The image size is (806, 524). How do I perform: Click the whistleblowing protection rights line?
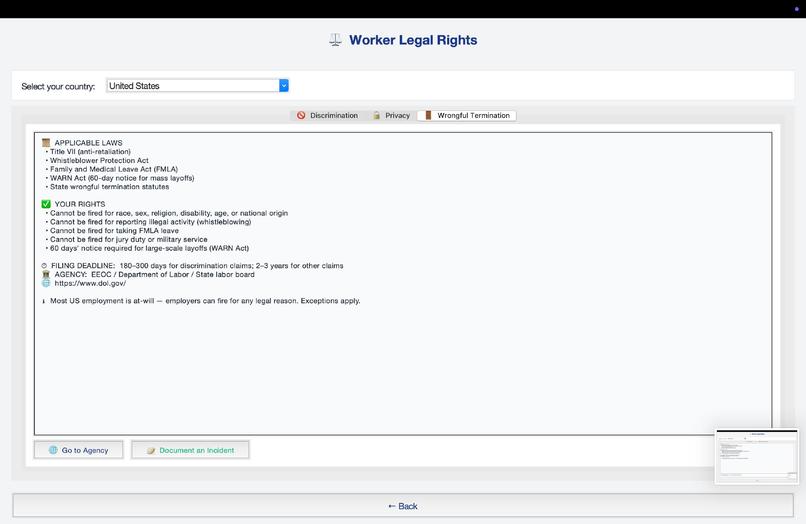tap(151, 222)
